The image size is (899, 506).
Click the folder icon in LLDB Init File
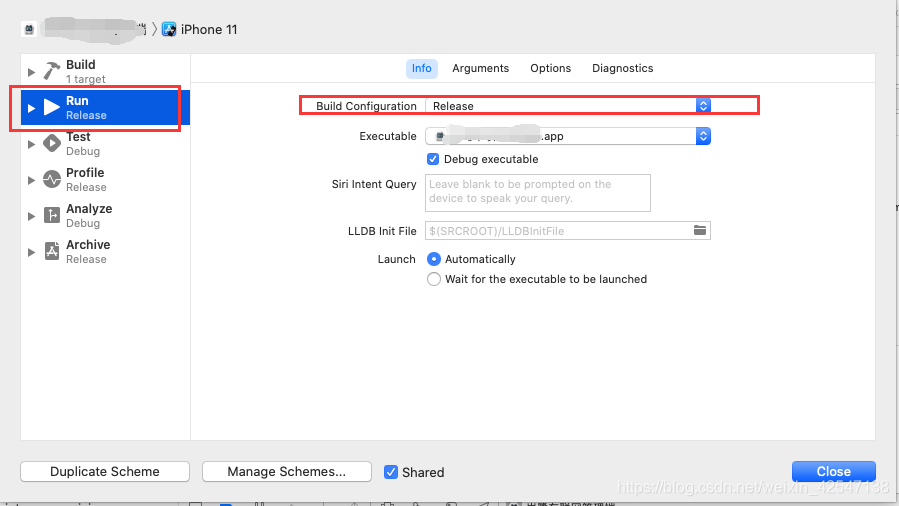click(699, 230)
